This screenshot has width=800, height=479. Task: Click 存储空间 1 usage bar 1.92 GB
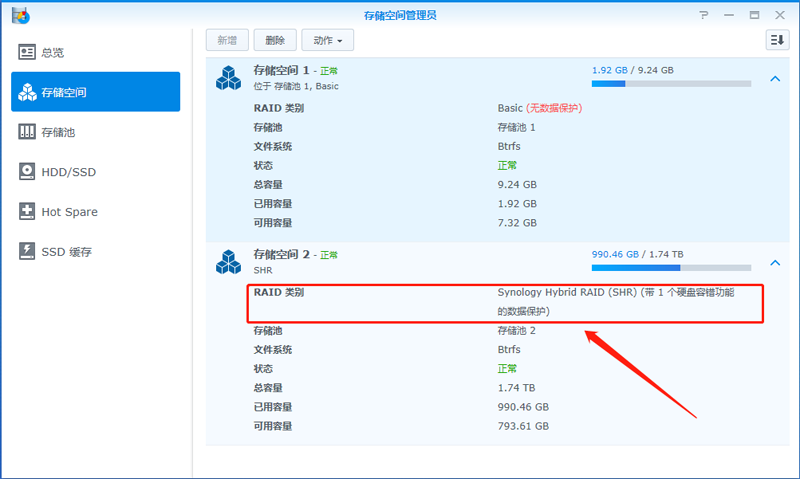(671, 84)
